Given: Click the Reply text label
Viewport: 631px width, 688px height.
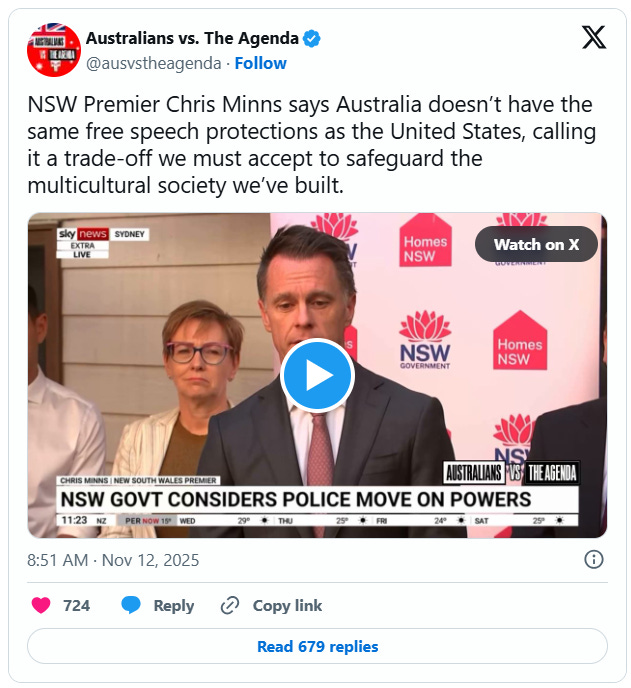Looking at the screenshot, I should pos(174,606).
